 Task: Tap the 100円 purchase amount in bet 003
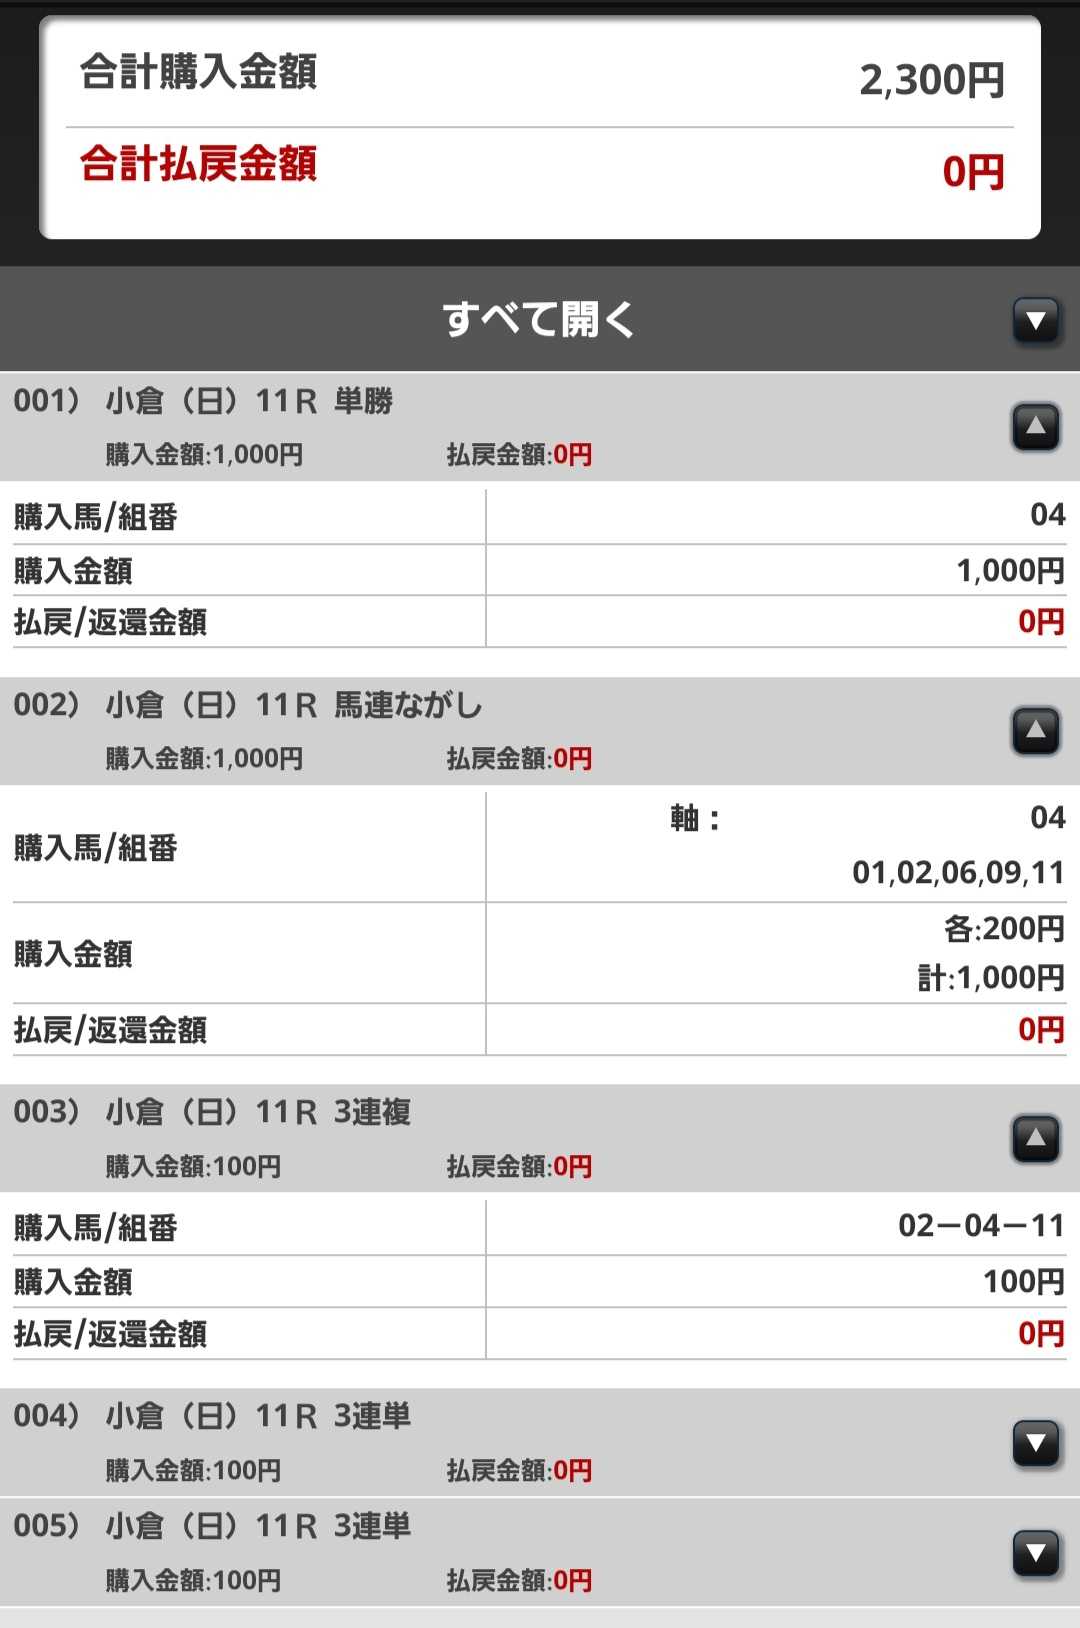pyautogui.click(x=1022, y=1282)
